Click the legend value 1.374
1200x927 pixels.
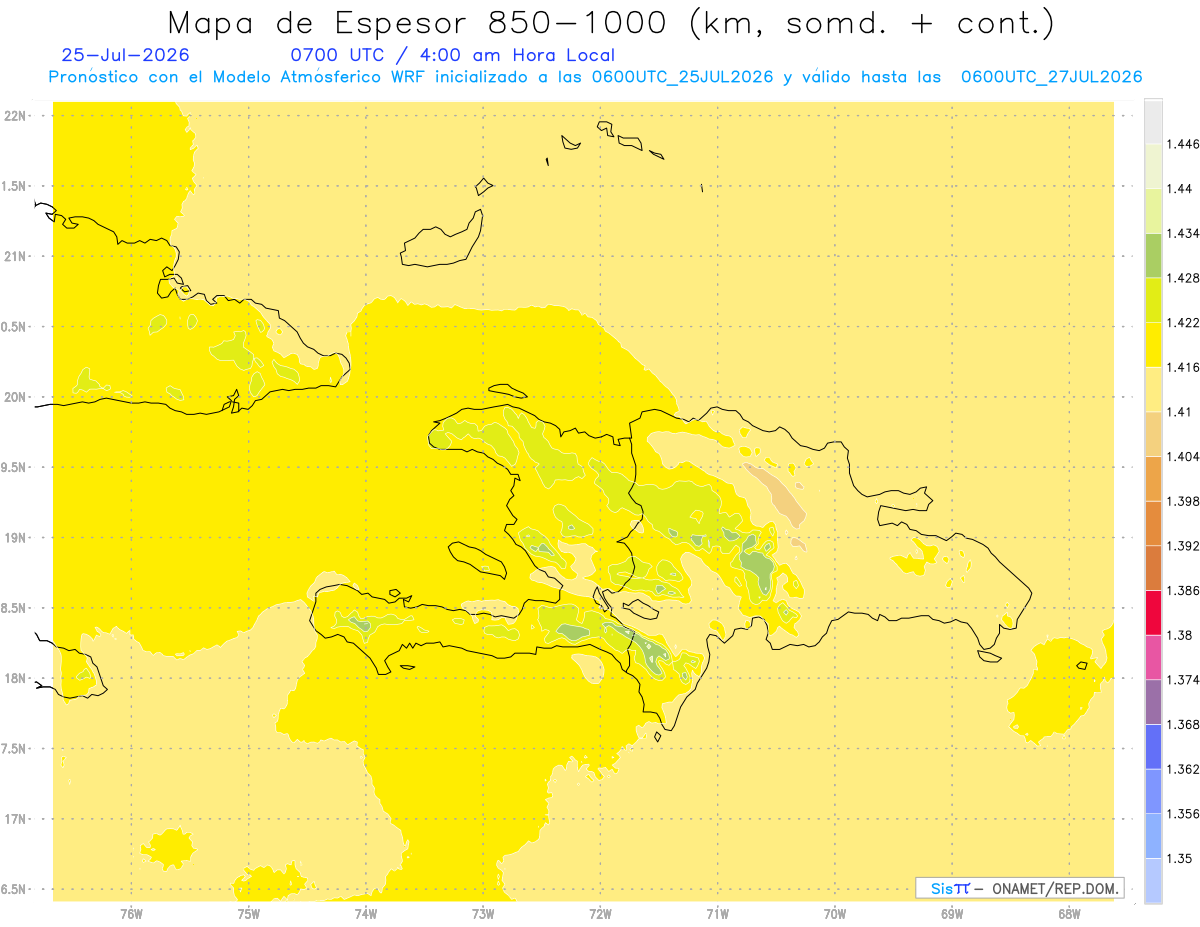1183,680
